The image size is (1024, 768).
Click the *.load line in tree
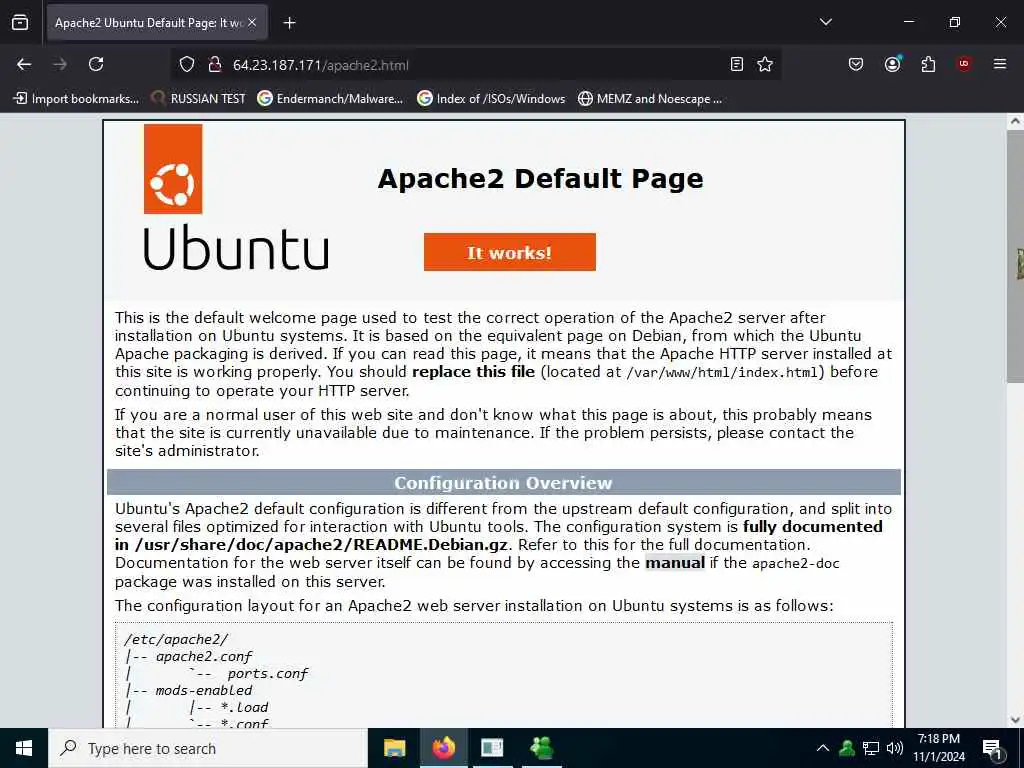pos(244,707)
